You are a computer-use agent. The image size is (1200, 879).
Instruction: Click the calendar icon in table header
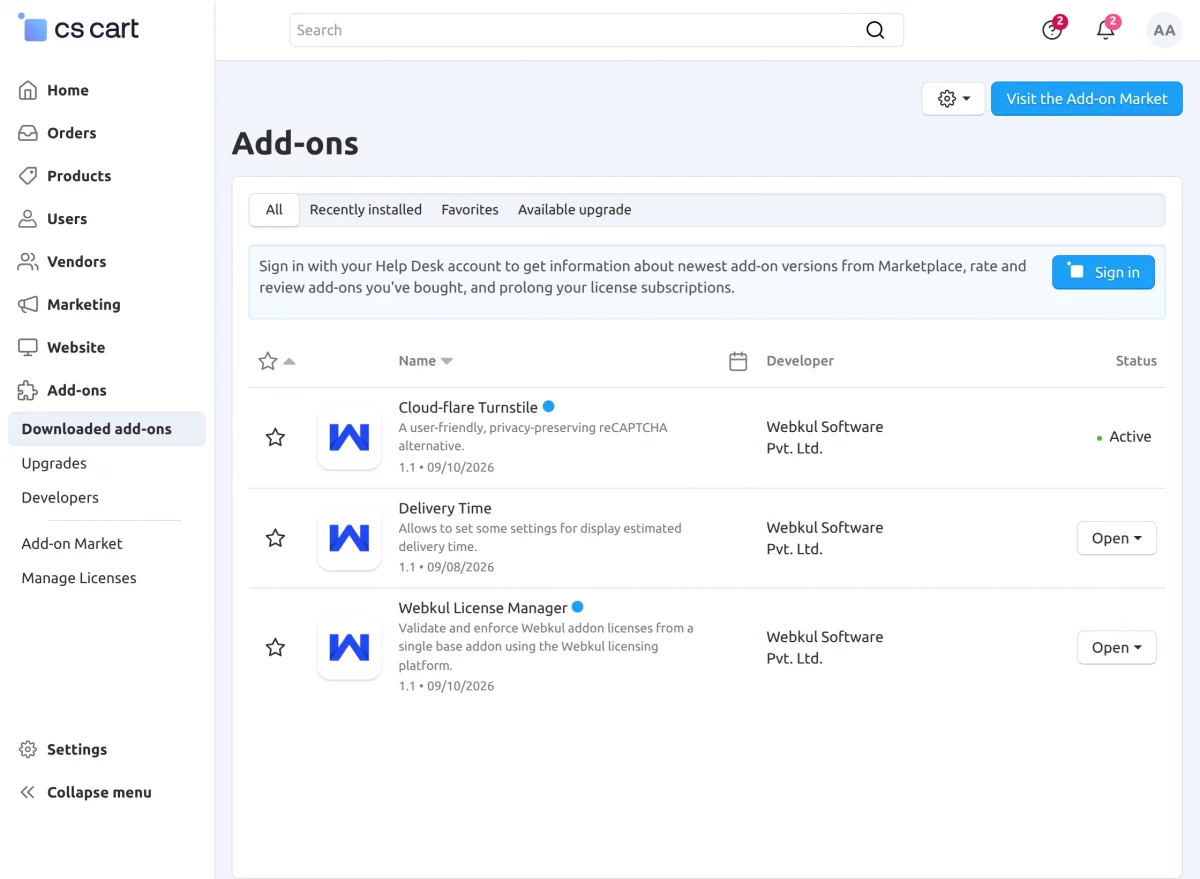pyautogui.click(x=738, y=361)
